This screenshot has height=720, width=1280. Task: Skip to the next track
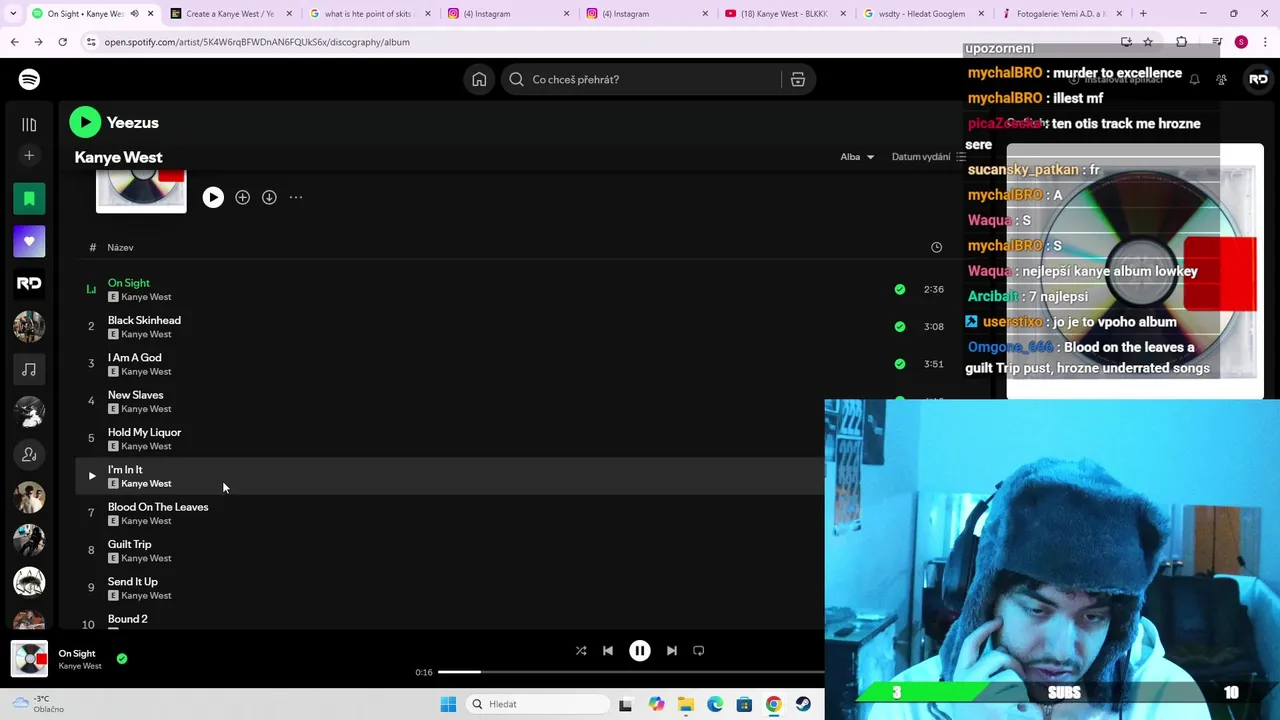(672, 650)
